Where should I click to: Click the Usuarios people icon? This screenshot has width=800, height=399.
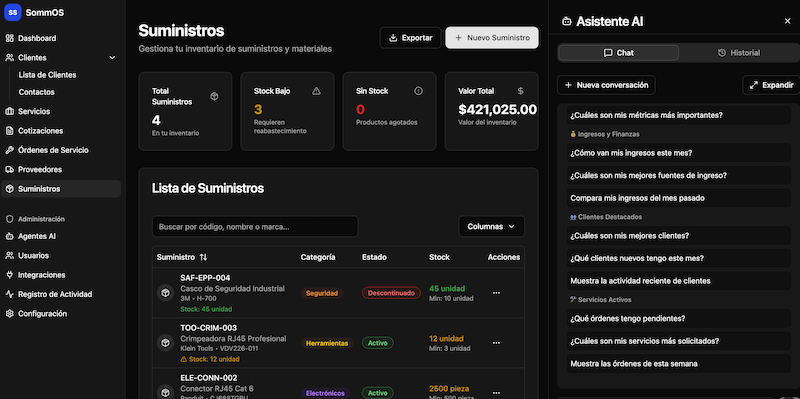point(9,256)
